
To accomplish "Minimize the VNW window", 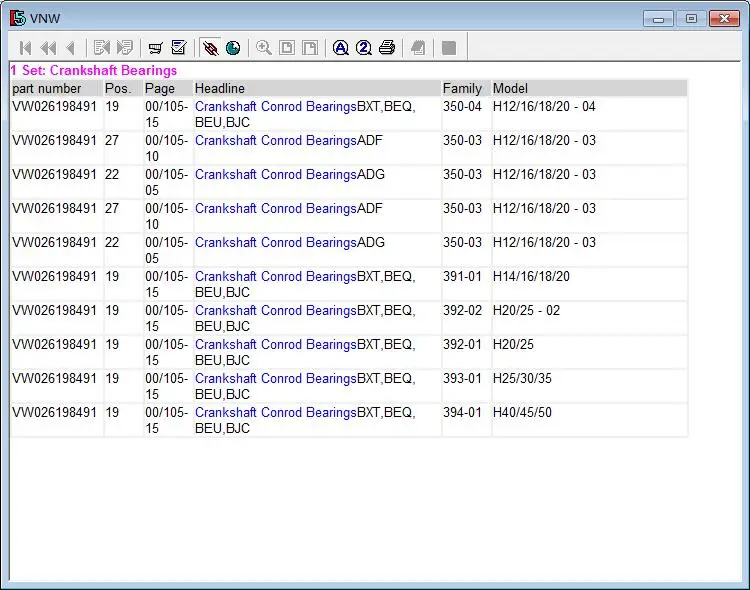I will [x=659, y=19].
